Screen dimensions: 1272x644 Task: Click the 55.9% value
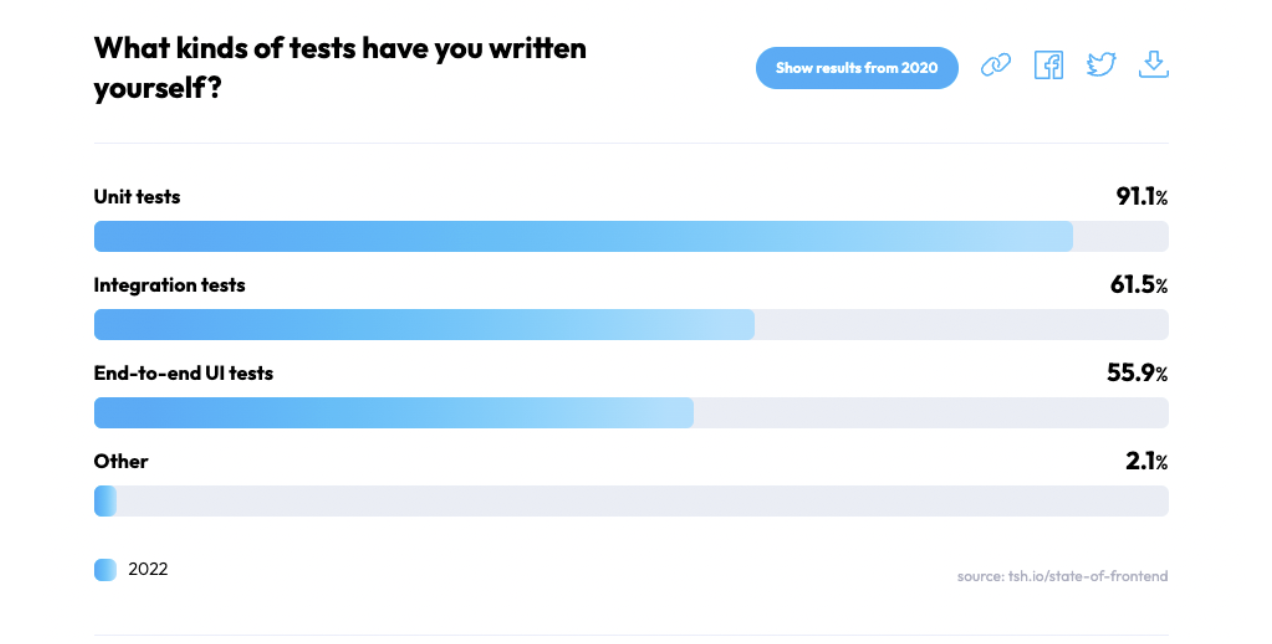(1137, 373)
